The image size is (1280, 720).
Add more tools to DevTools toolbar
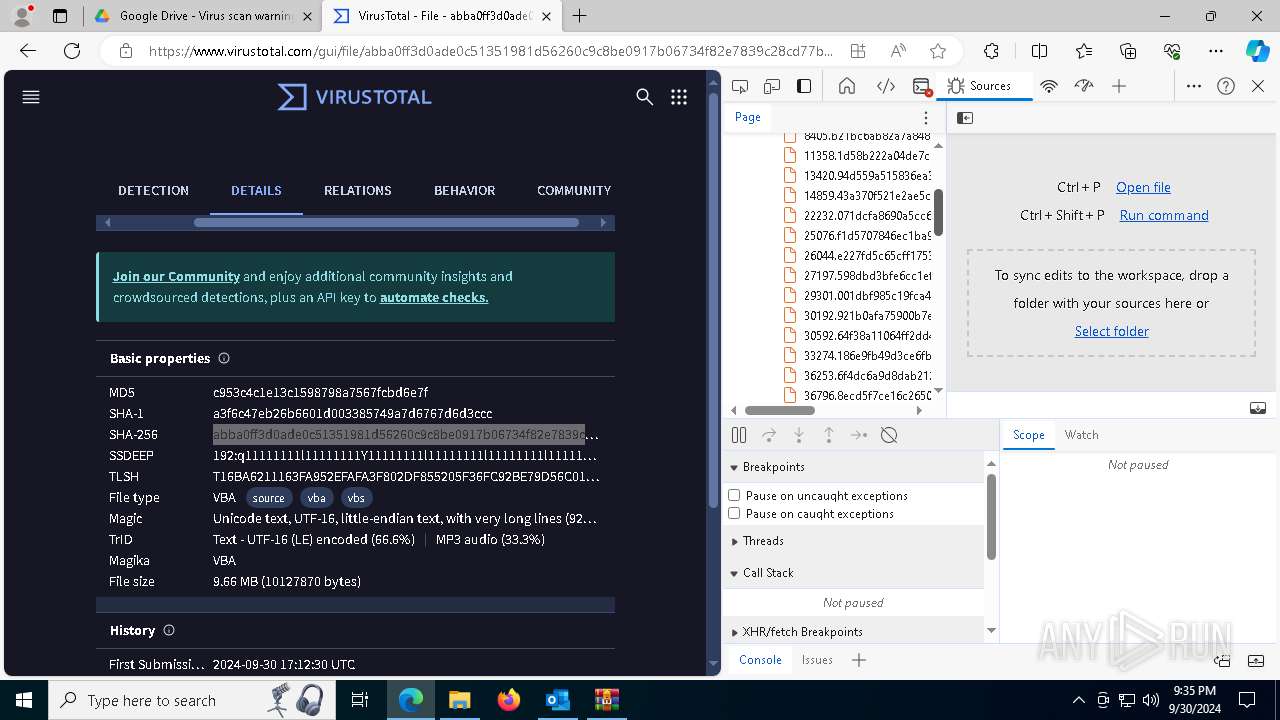coord(1119,86)
